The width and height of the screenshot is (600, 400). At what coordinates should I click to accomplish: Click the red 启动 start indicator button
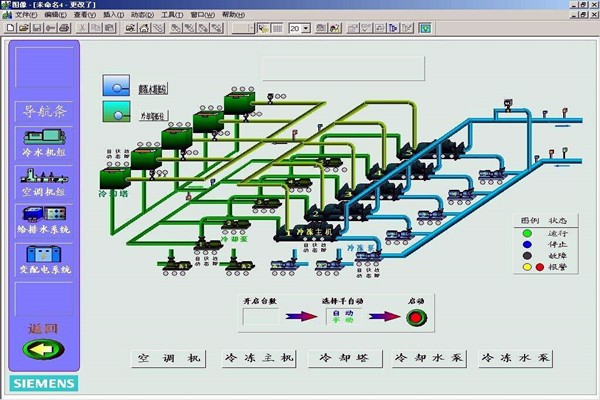[x=416, y=318]
